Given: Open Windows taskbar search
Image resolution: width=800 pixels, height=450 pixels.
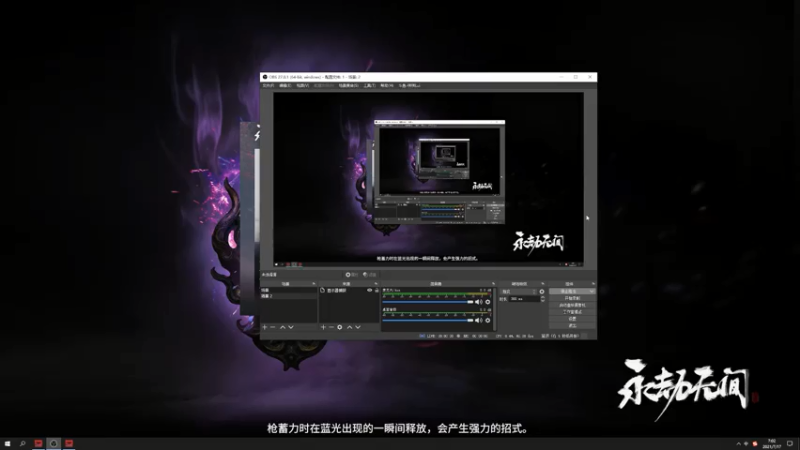Looking at the screenshot, I should (22, 444).
